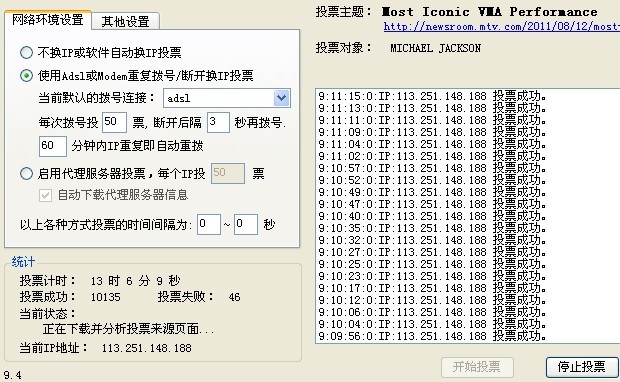The image size is (620, 382).
Task: Click the maximum vote interval field
Action: pyautogui.click(x=246, y=225)
